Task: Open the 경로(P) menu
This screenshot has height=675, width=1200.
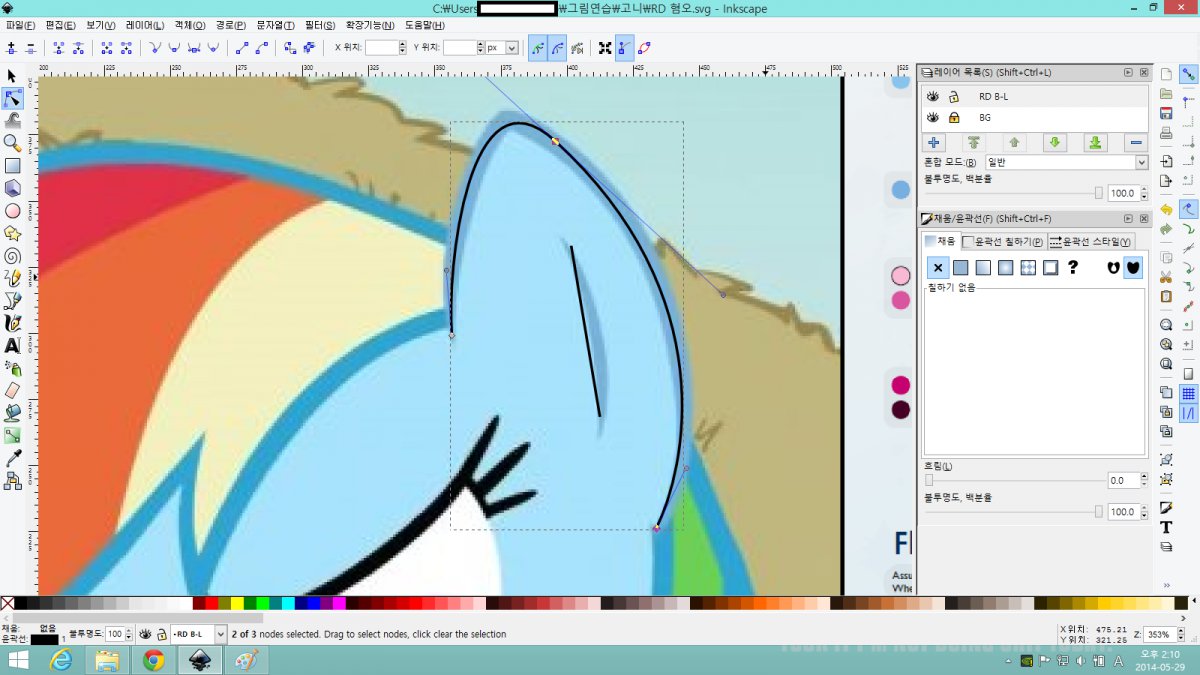Action: [231, 24]
